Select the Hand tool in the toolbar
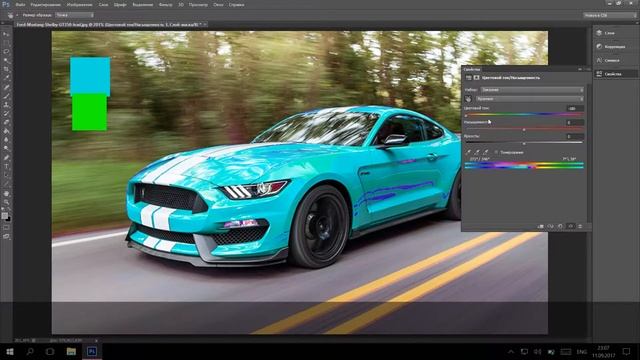Viewport: 640px width, 360px height. tap(6, 193)
